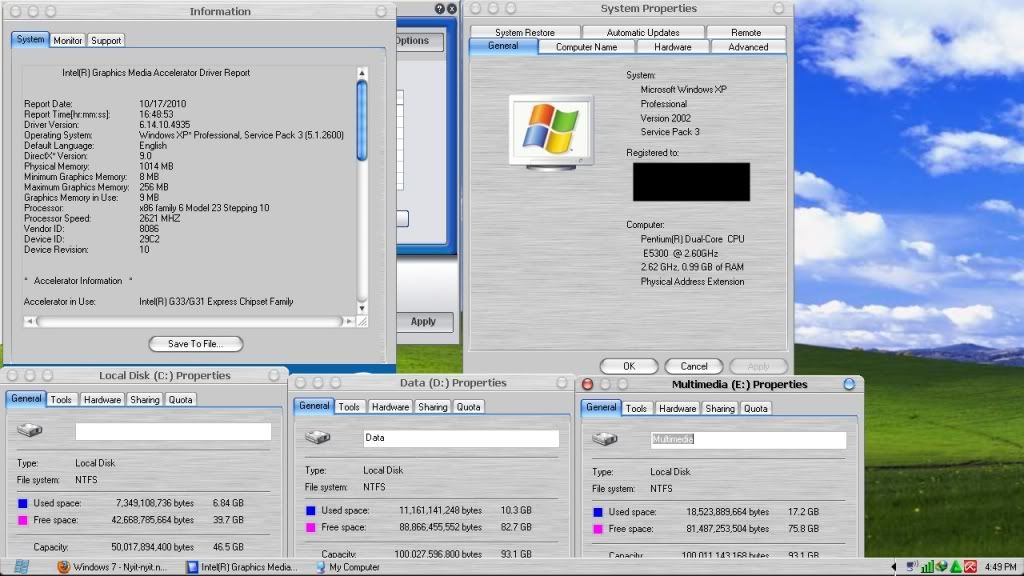Switch to Firefox Windows 7 taskbar item
The image size is (1024, 576).
[x=112, y=567]
